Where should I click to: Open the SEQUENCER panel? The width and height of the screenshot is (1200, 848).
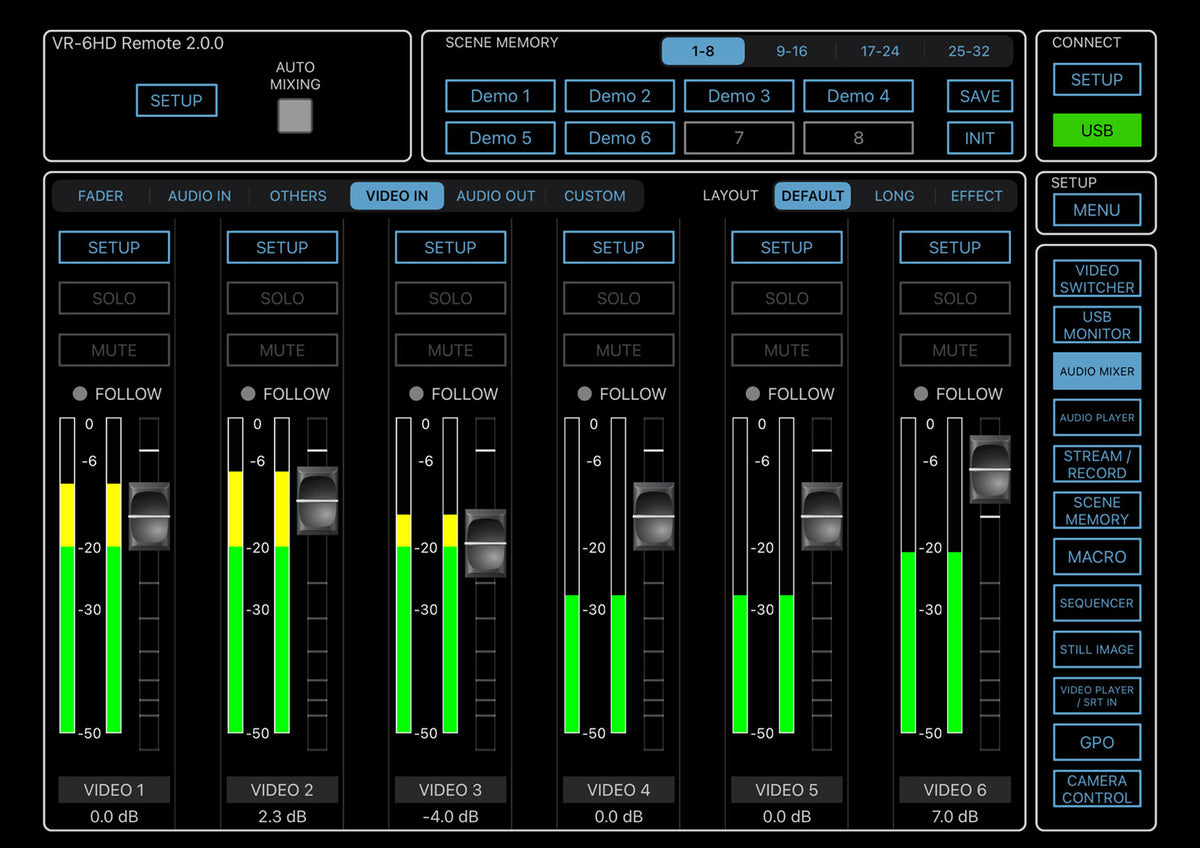(x=1096, y=603)
